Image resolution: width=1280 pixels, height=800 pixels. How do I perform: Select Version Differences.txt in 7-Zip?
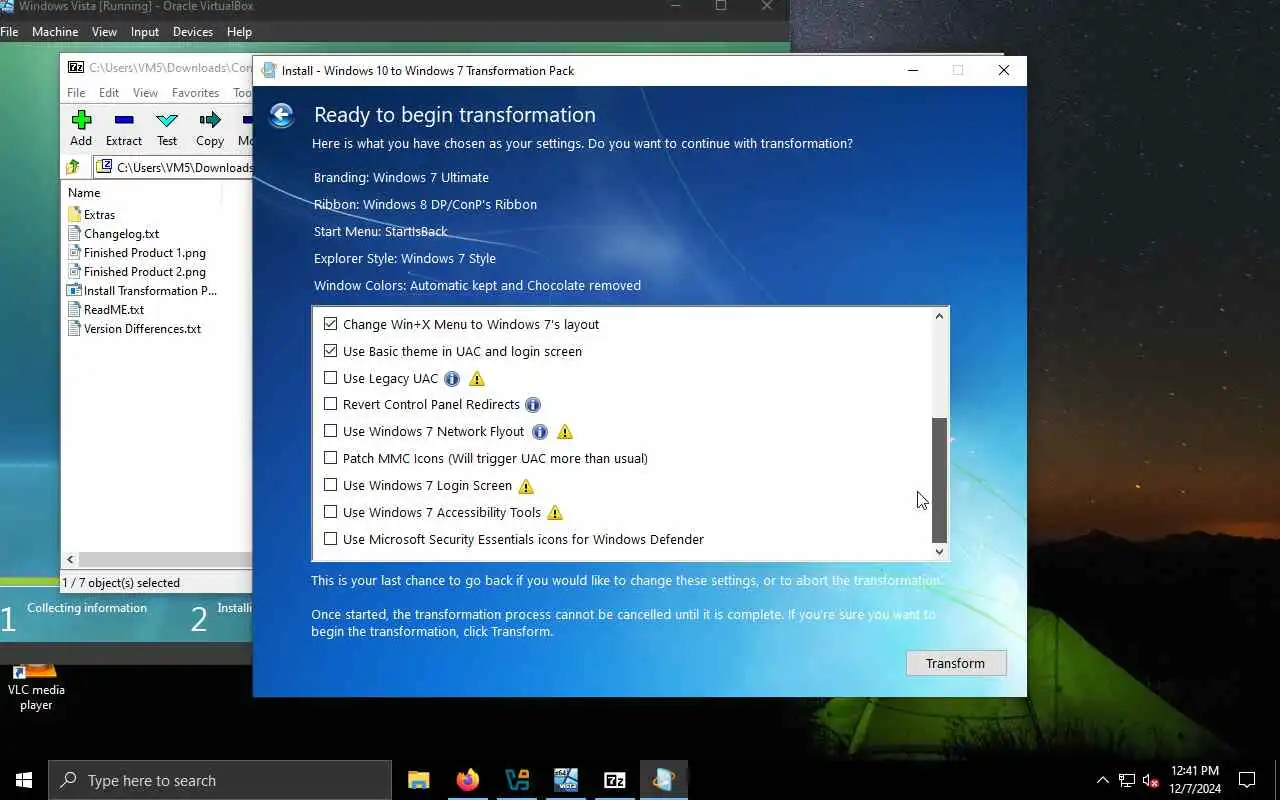(142, 329)
